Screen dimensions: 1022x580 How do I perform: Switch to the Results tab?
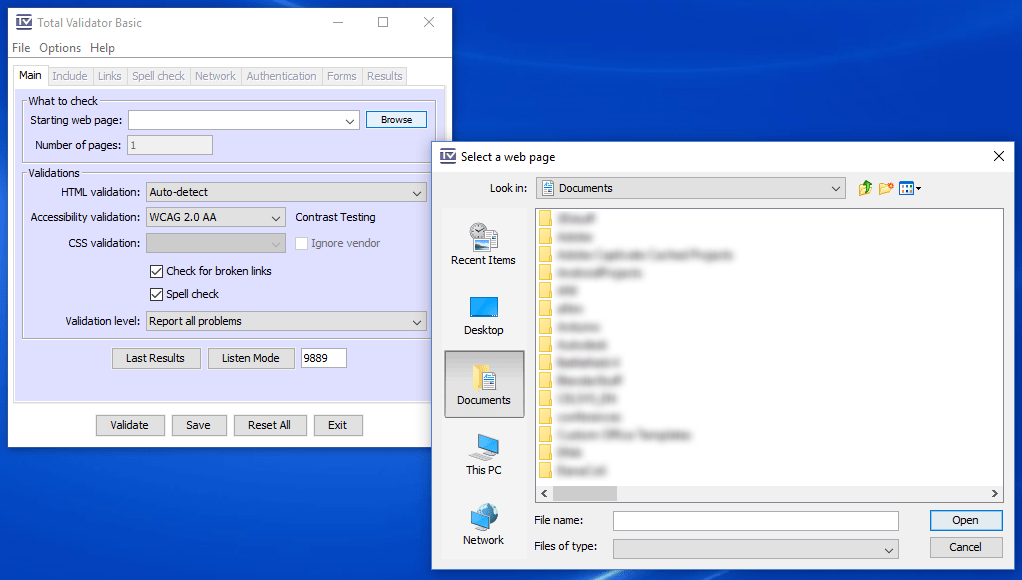click(x=385, y=76)
